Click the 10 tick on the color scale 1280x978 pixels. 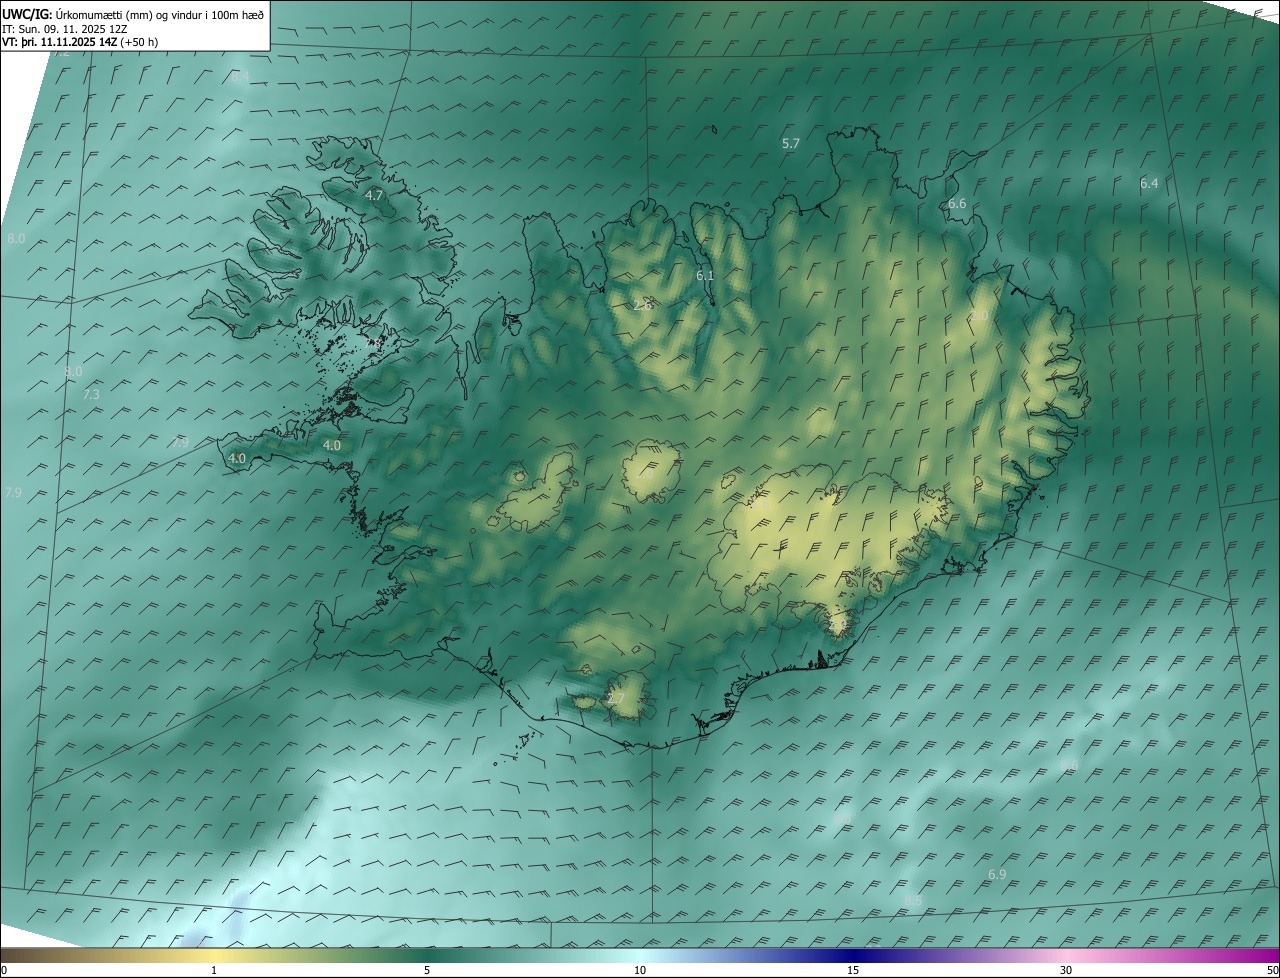(640, 971)
